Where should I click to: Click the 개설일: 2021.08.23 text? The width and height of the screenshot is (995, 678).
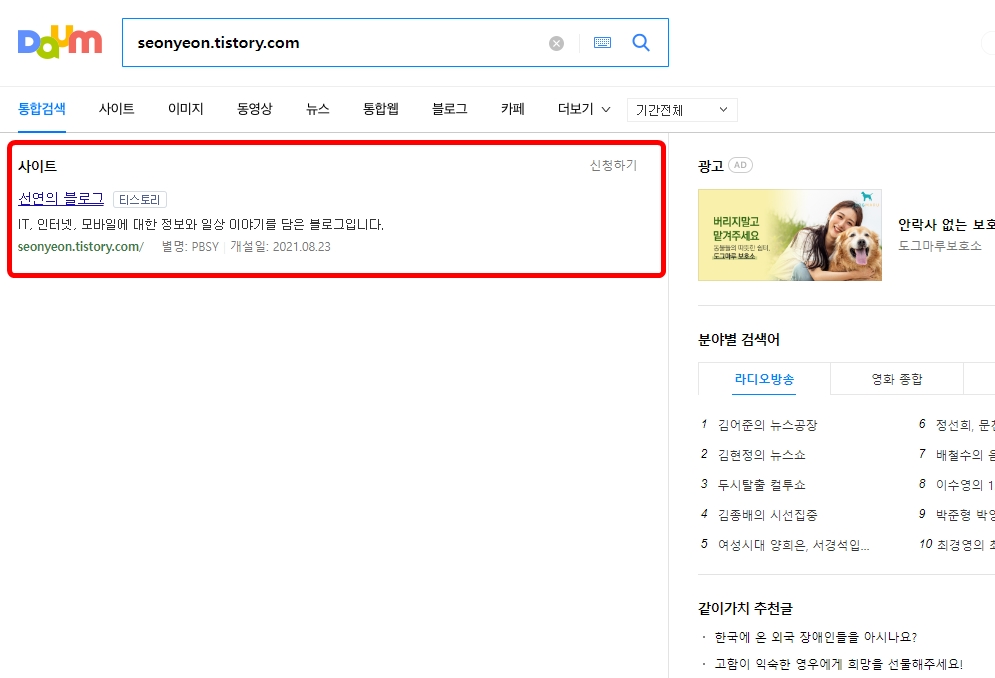(x=280, y=246)
